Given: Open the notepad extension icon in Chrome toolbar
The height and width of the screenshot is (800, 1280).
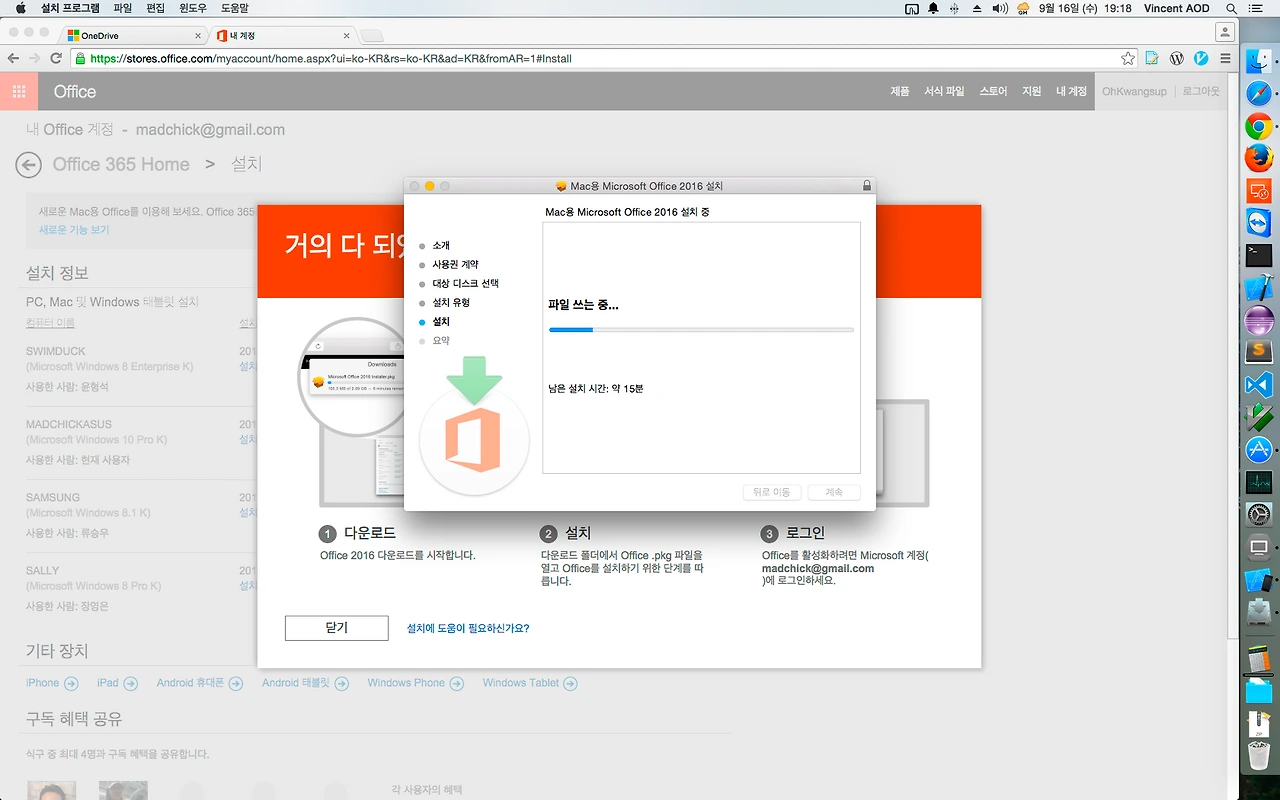Looking at the screenshot, I should tap(1152, 59).
